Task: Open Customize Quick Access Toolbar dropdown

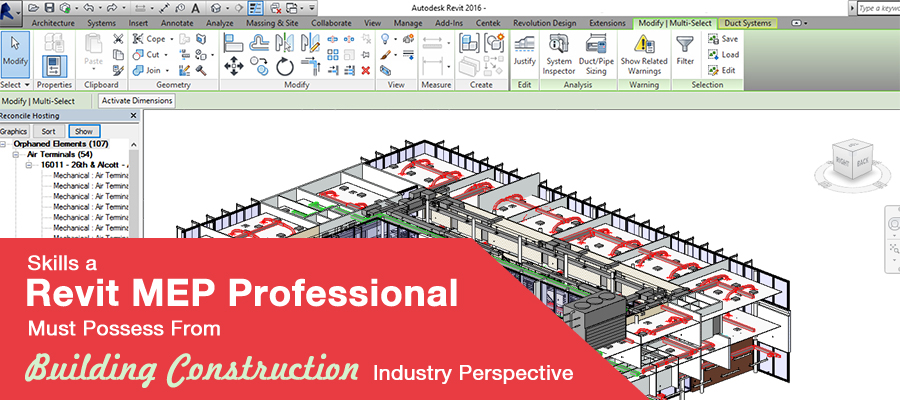Action: point(311,8)
